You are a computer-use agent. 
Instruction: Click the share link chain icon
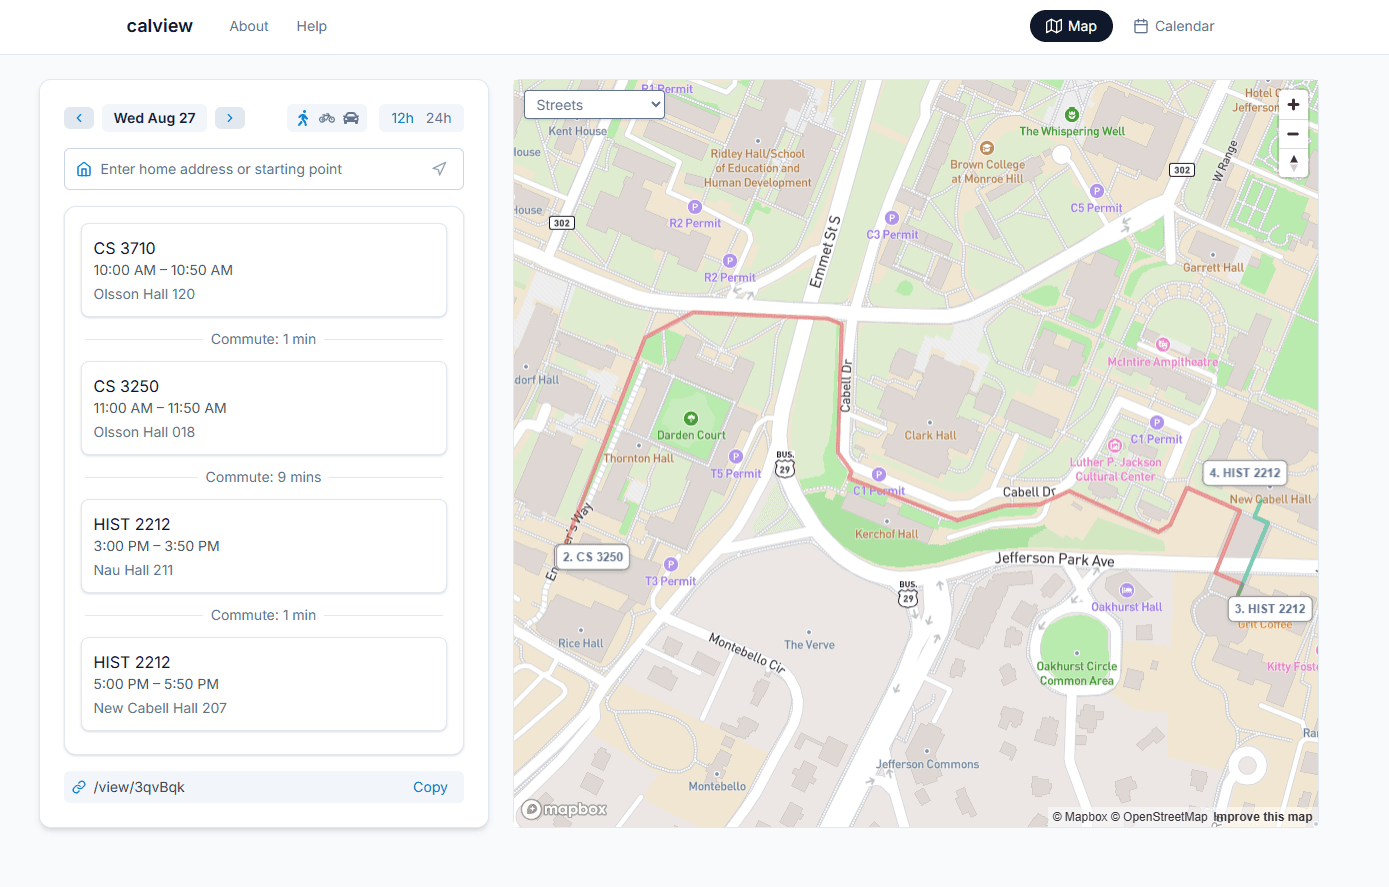coord(79,787)
